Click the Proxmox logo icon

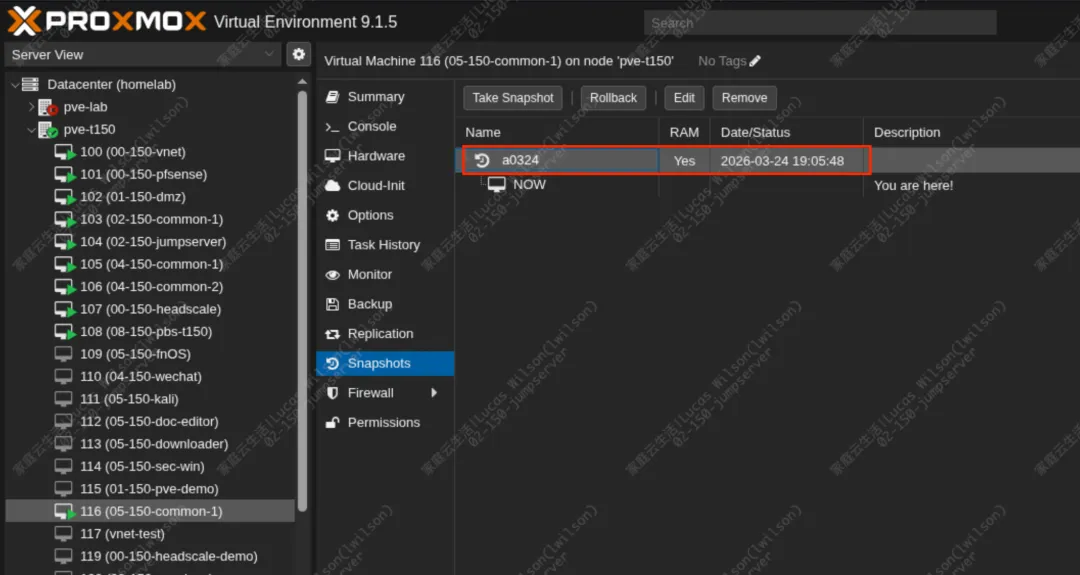[23, 21]
